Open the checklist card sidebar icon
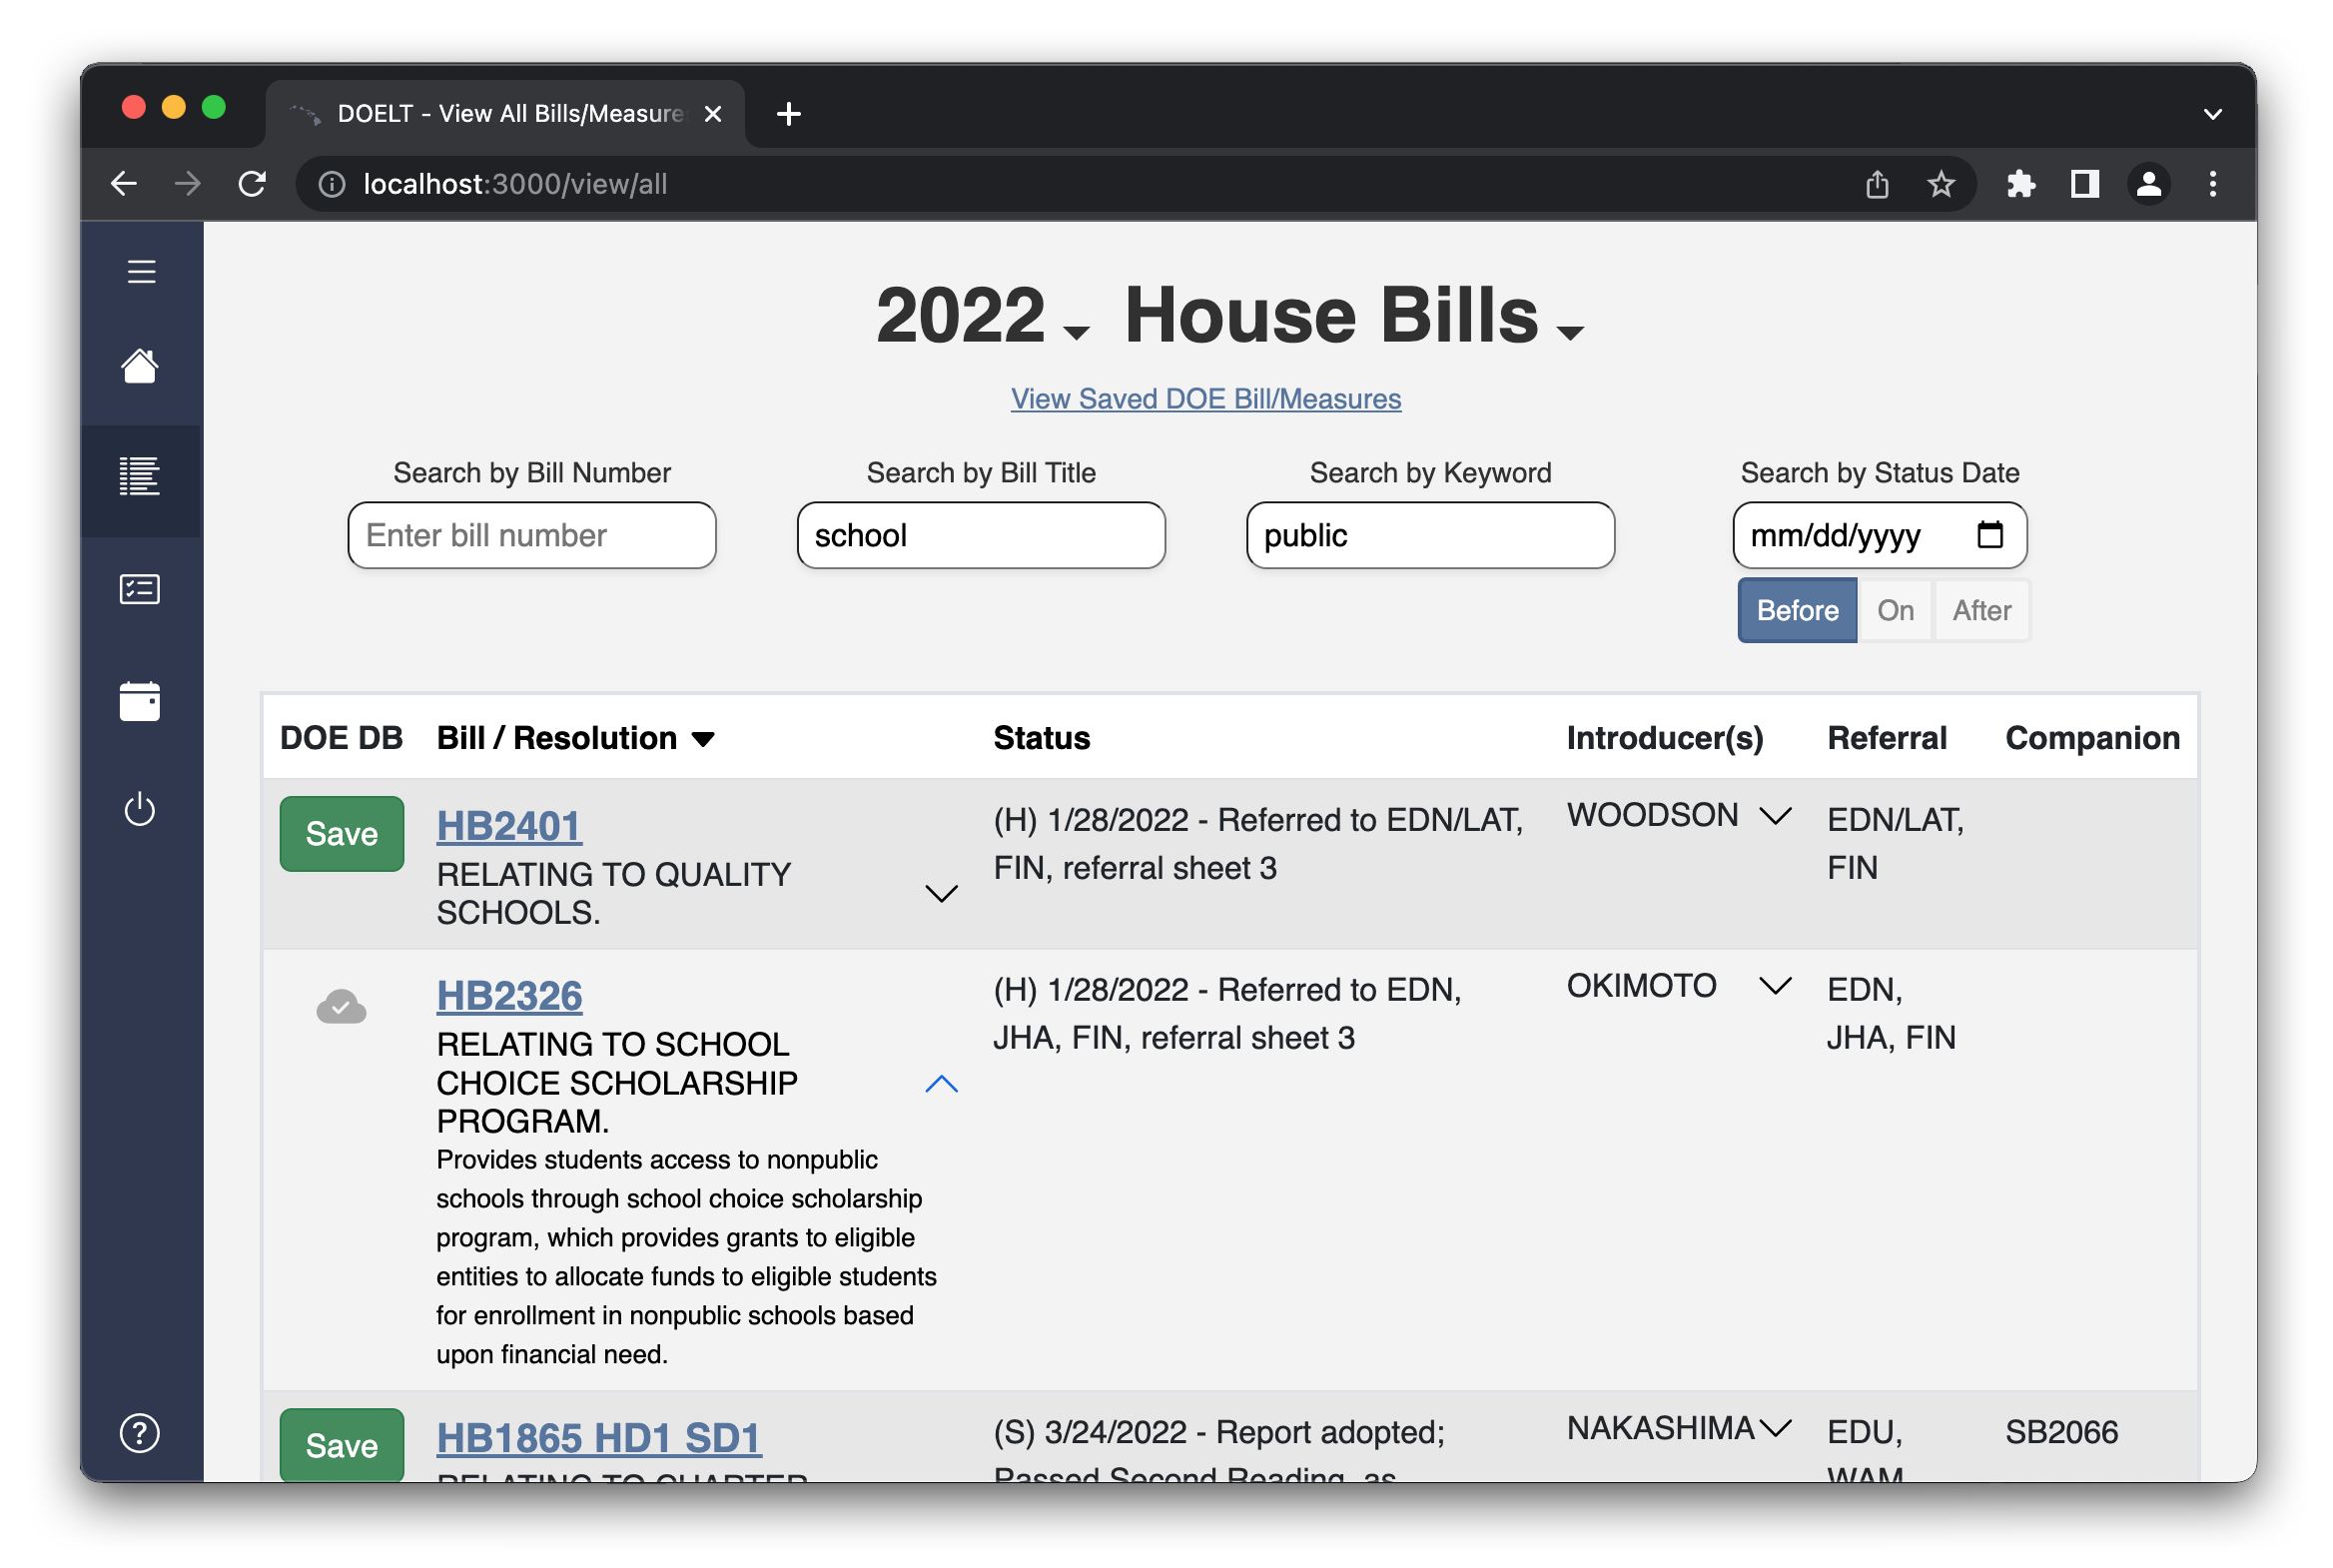 [140, 589]
